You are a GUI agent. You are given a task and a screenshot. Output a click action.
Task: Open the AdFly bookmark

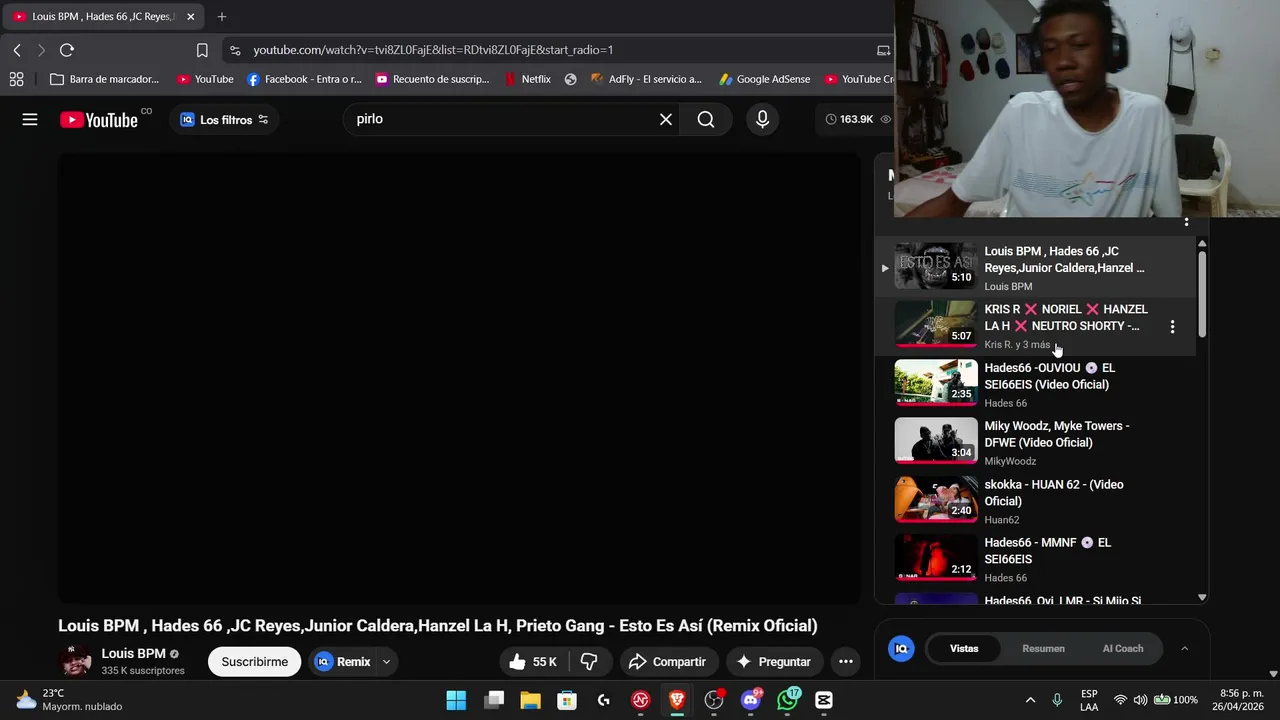pos(646,79)
